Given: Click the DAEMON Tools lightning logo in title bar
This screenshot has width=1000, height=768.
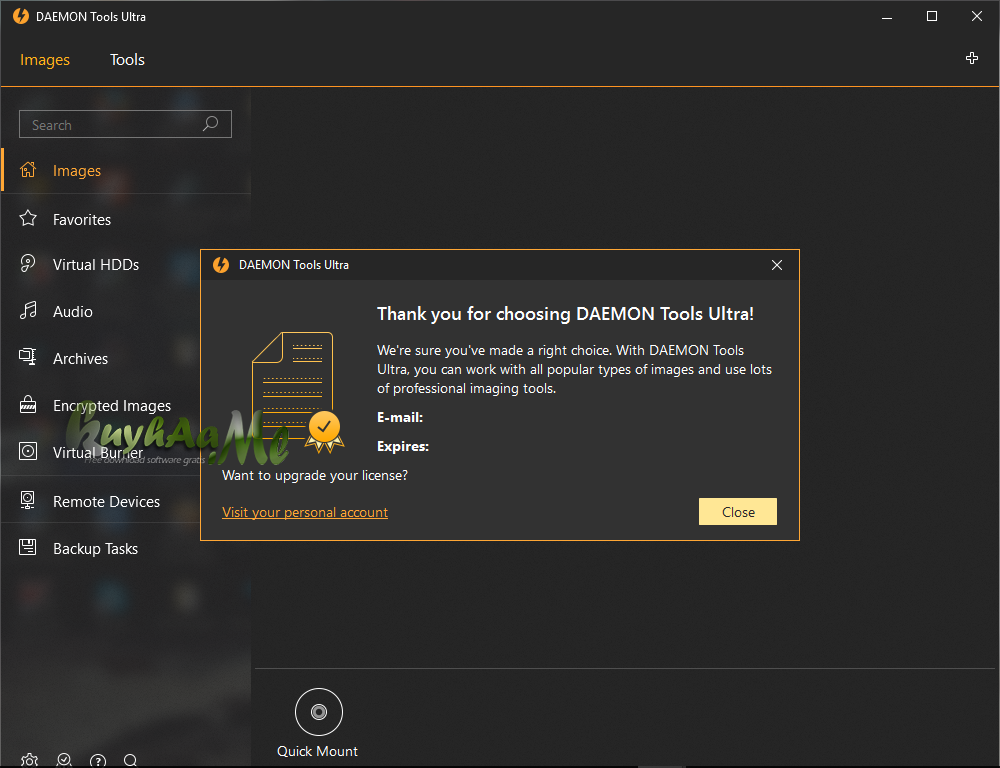Looking at the screenshot, I should click(21, 17).
